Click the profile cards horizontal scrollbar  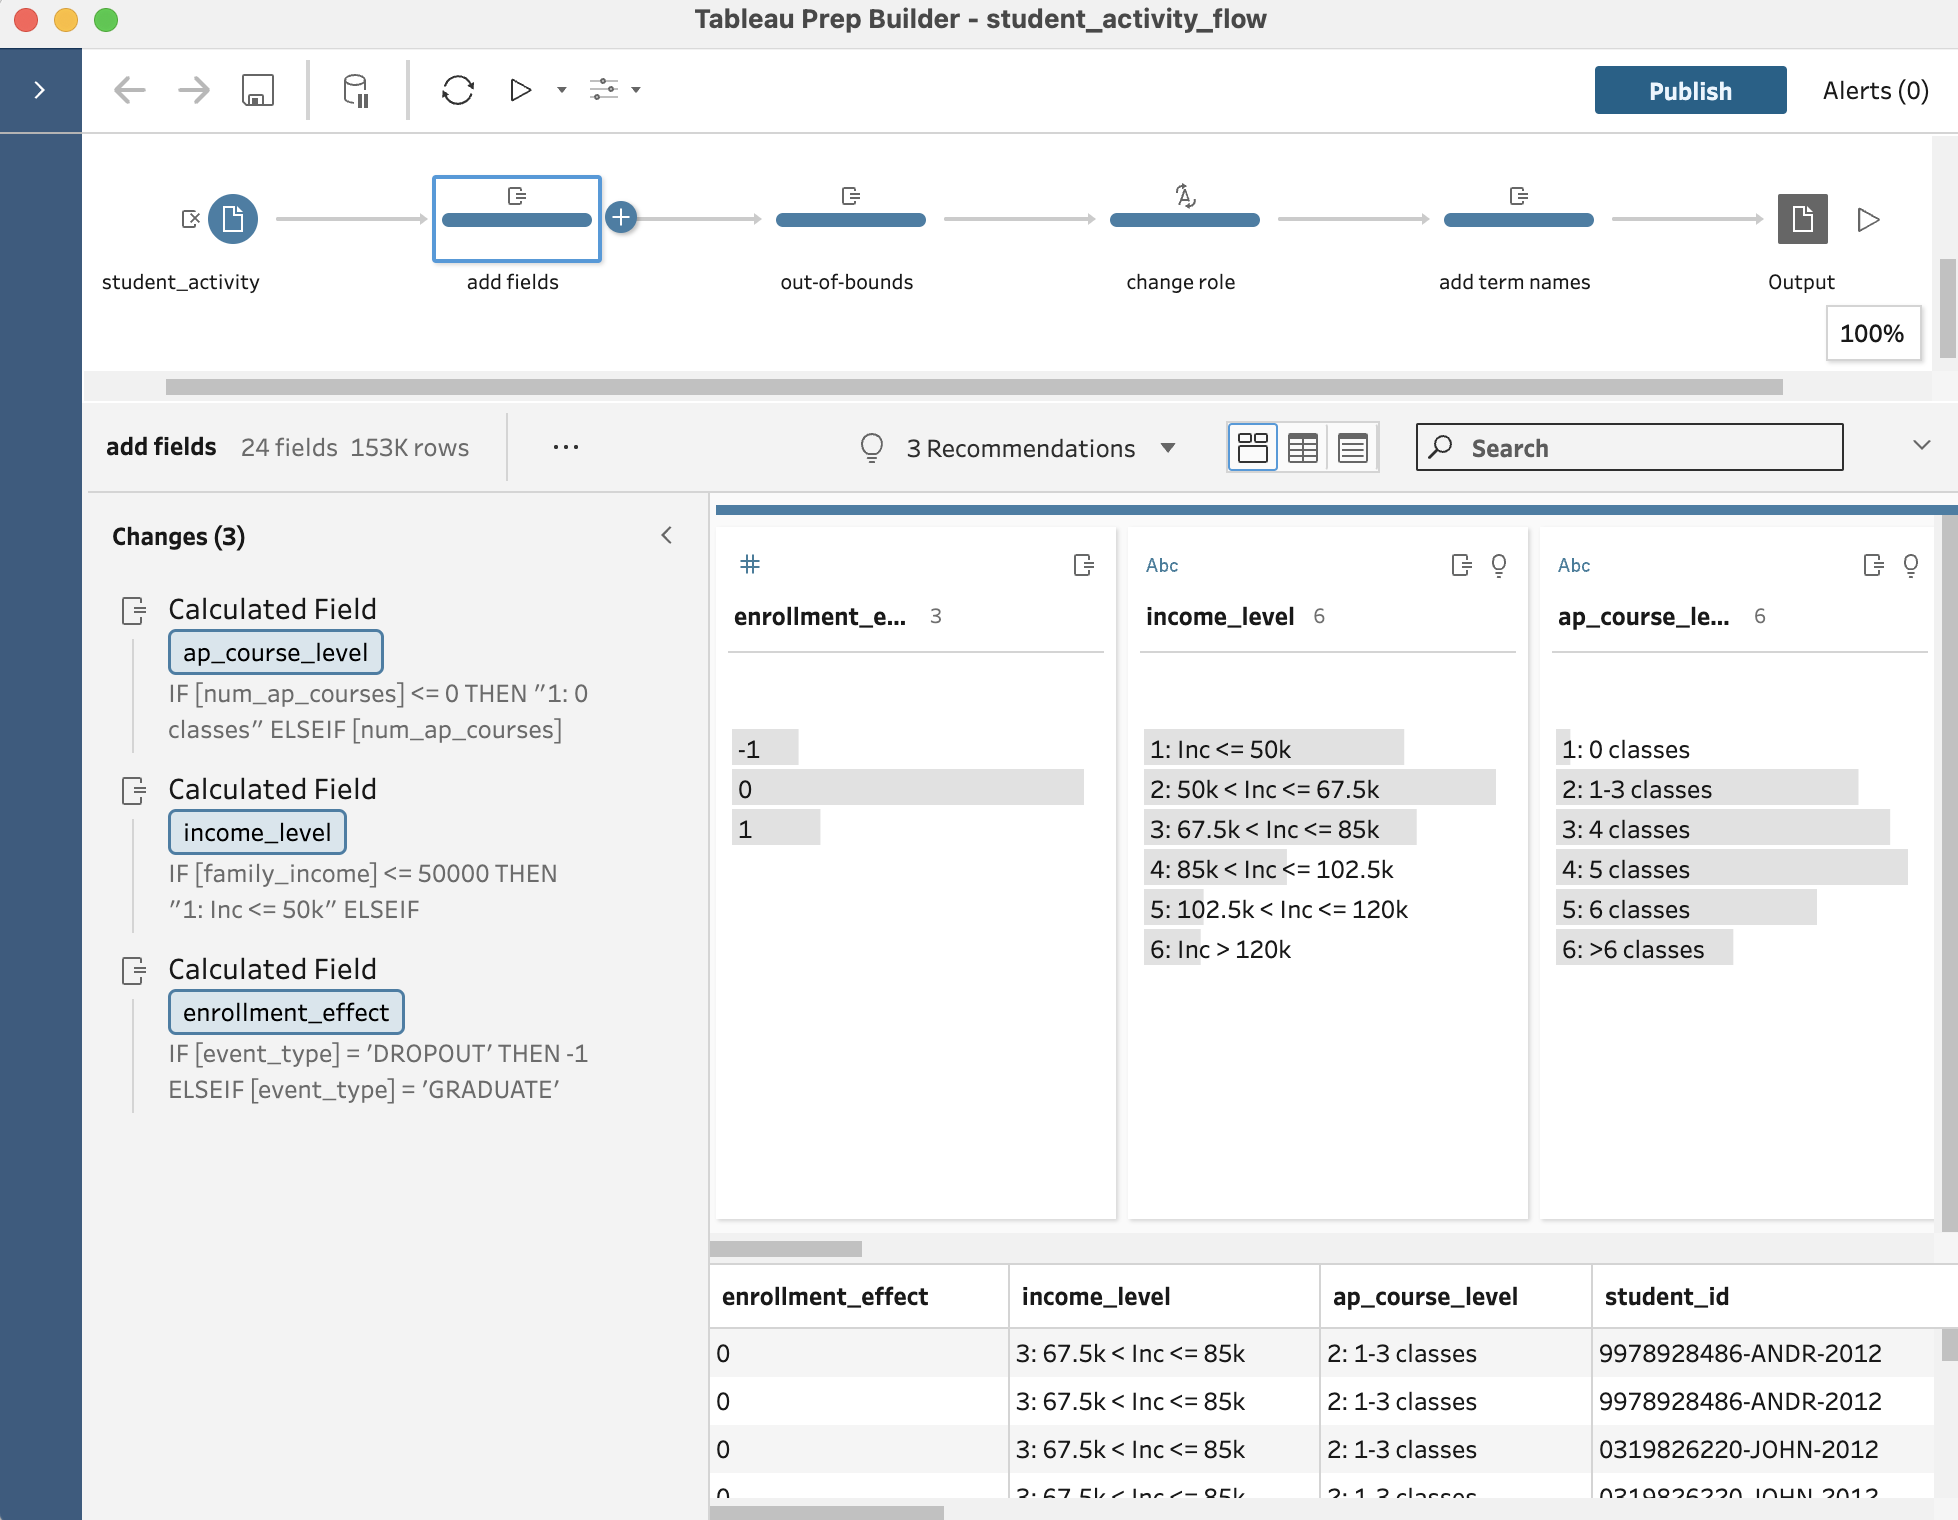[786, 1248]
